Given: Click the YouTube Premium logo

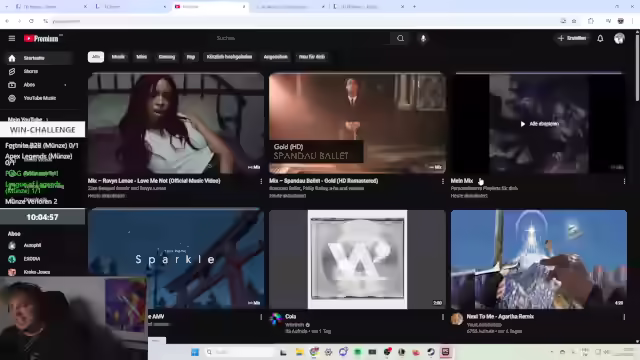Looking at the screenshot, I should 41,38.
